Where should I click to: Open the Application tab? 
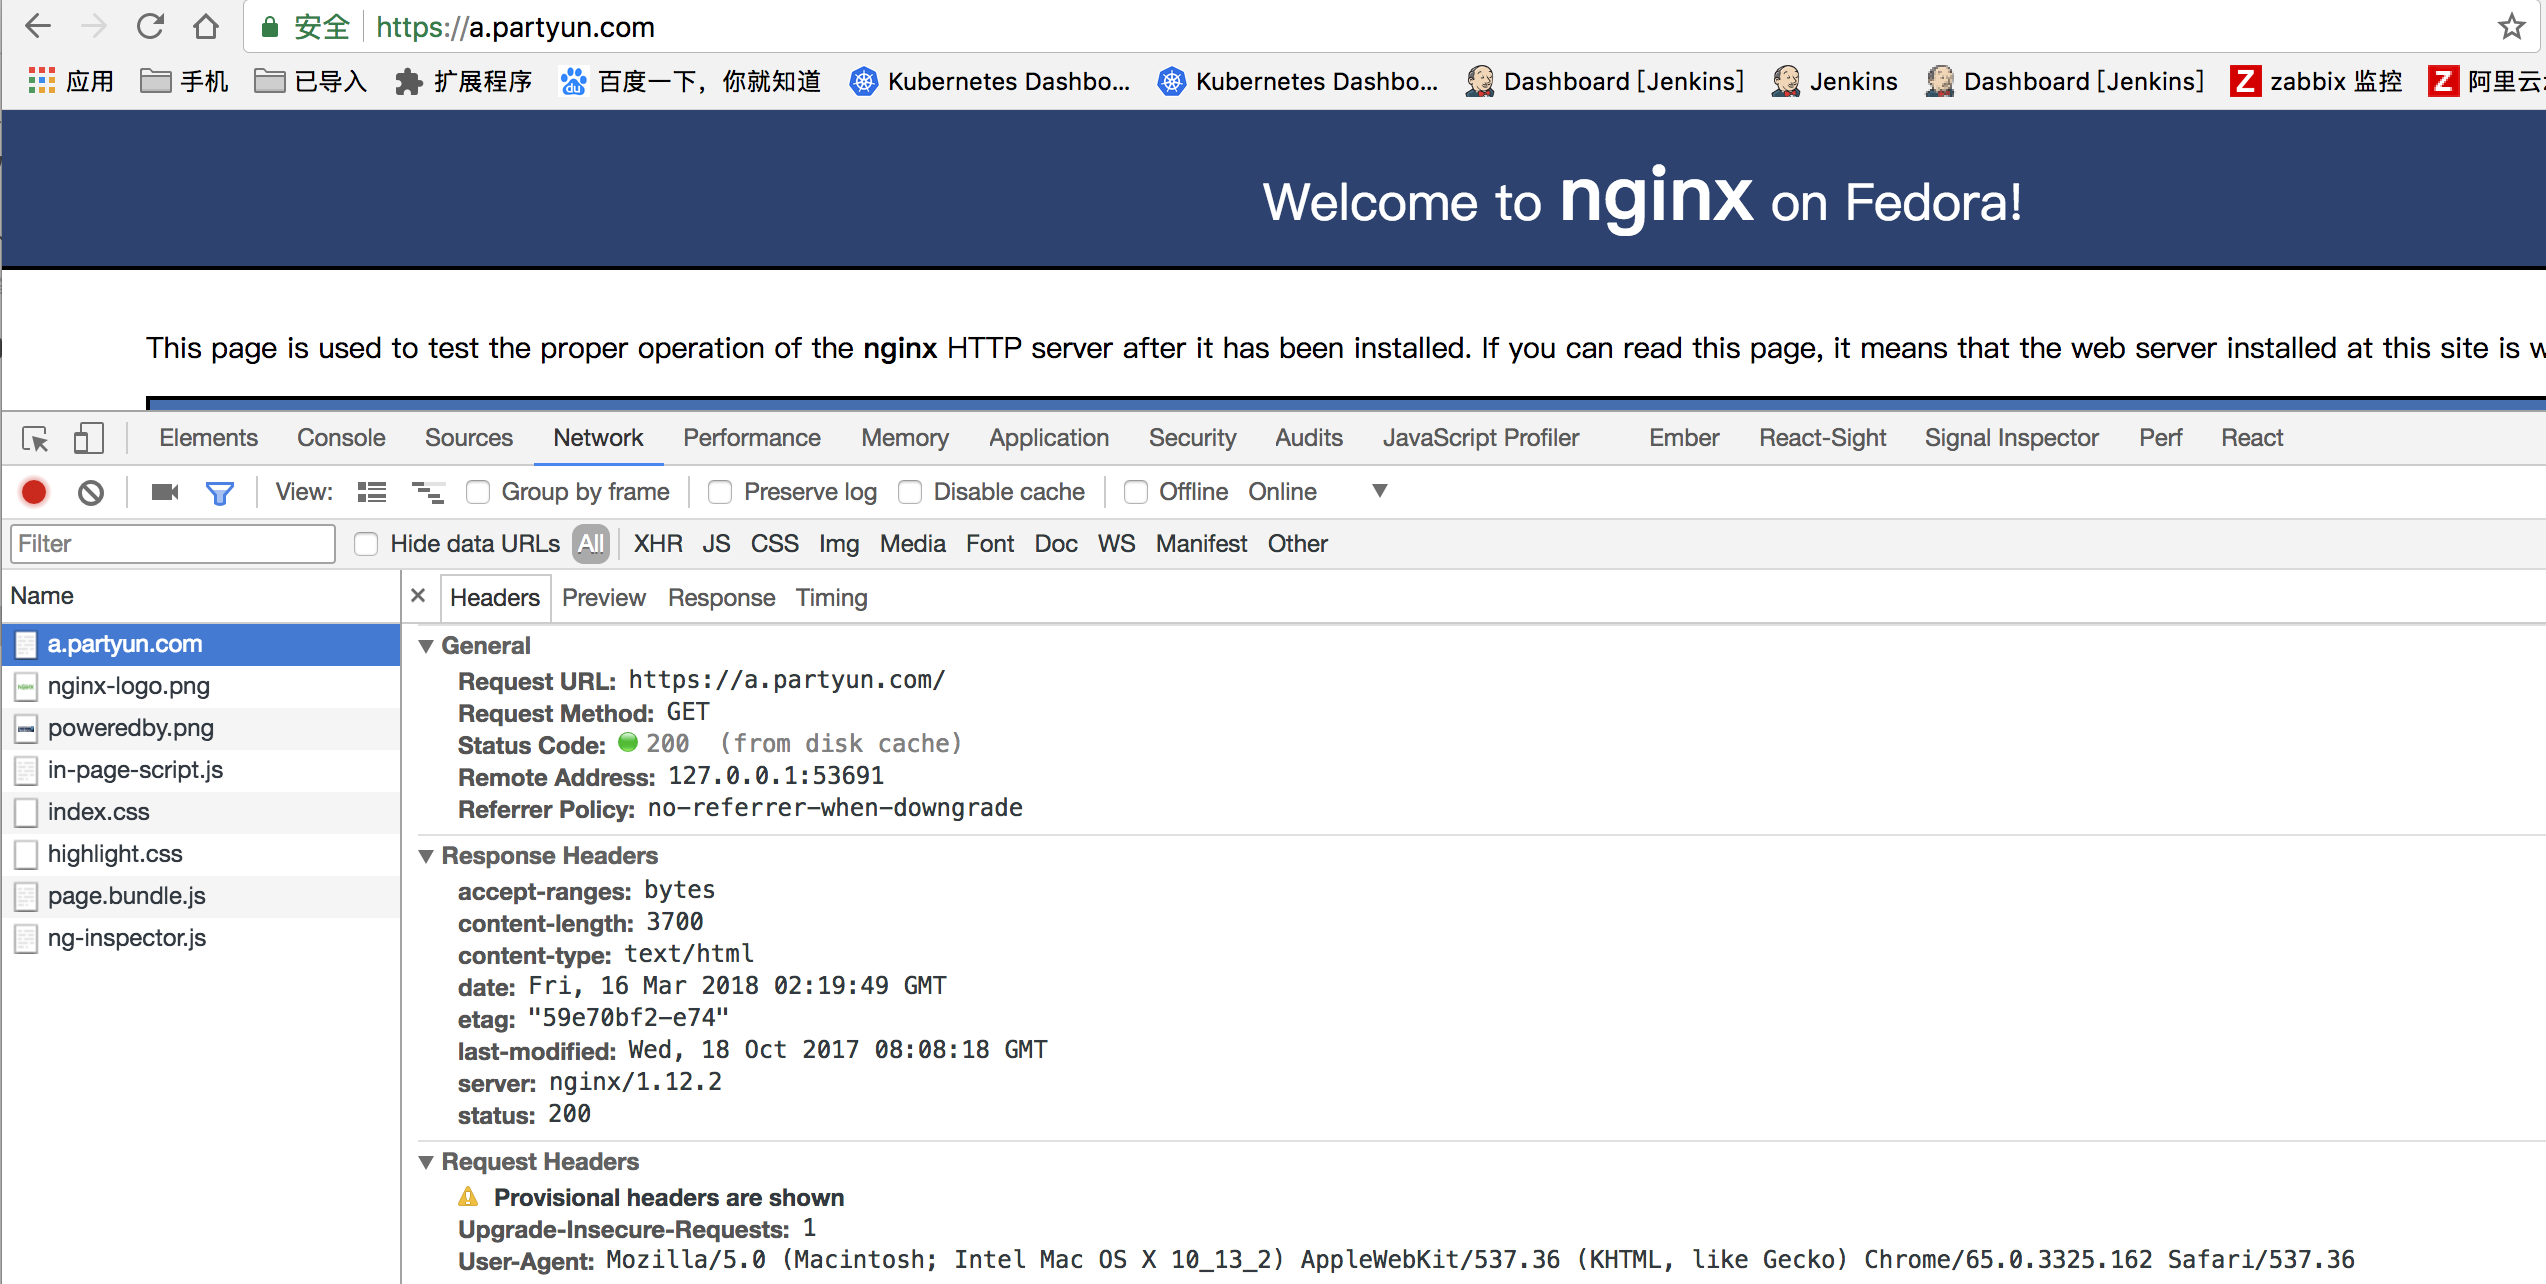coord(1049,438)
